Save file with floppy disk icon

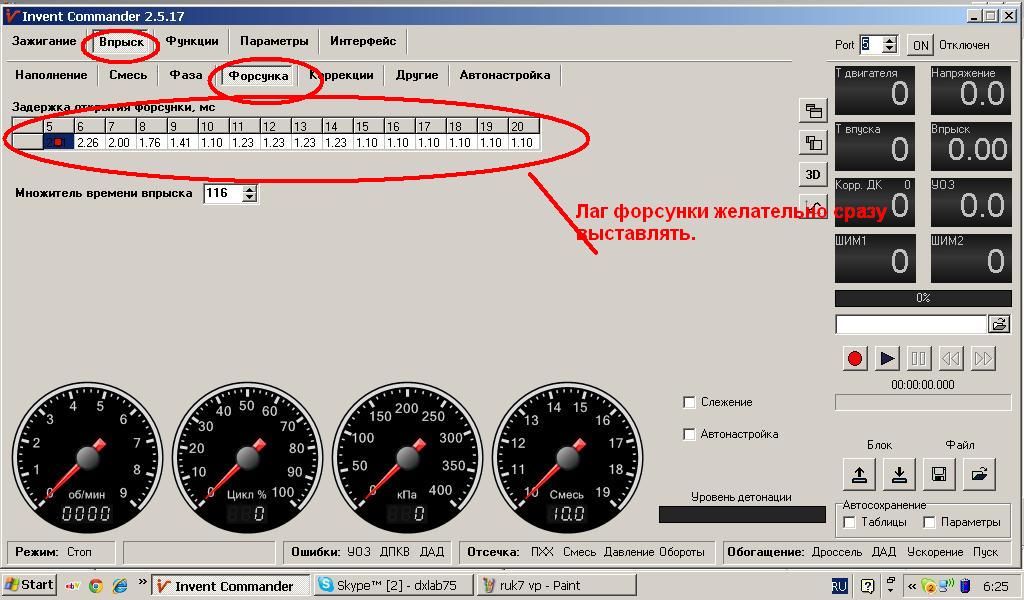[x=939, y=474]
